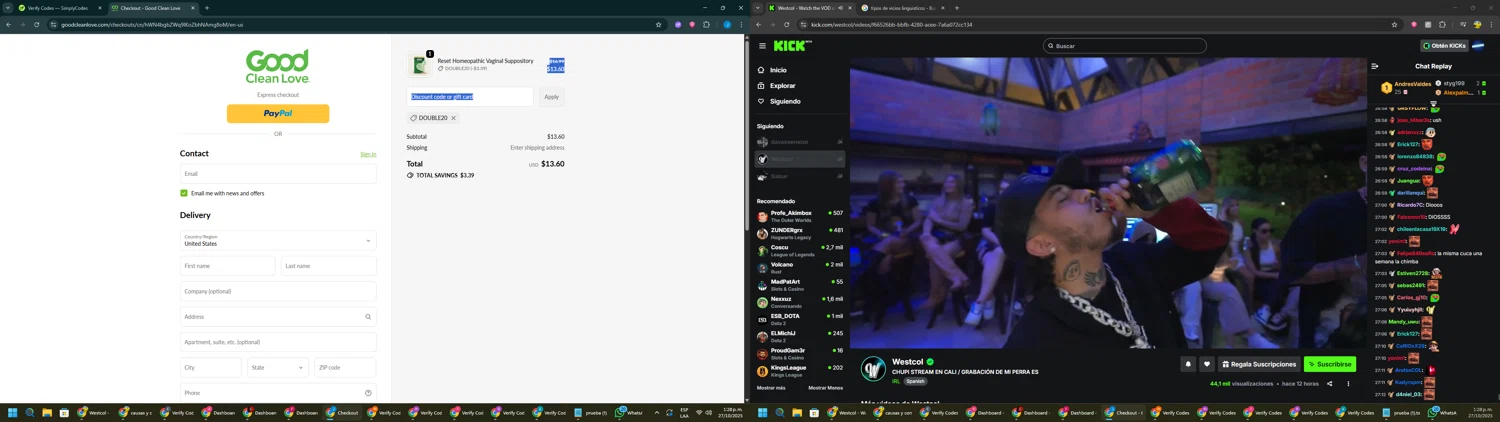Image resolution: width=1500 pixels, height=422 pixels.
Task: Open the State dropdown in Delivery
Action: pyautogui.click(x=278, y=367)
